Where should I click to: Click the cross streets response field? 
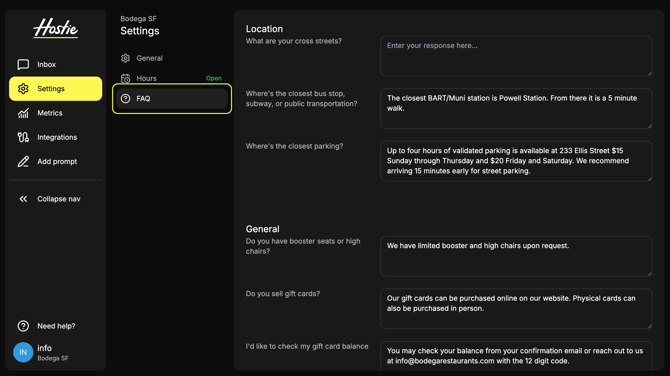[x=516, y=56]
